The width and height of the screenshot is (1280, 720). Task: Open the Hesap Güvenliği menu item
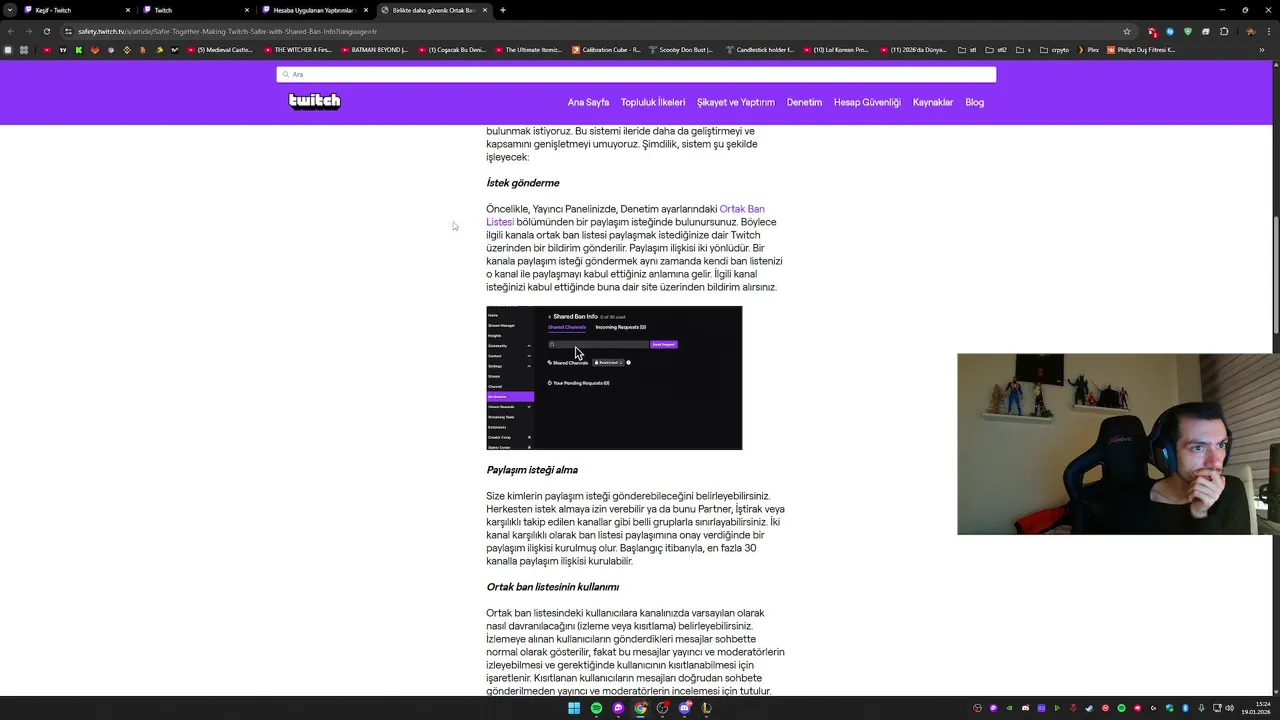(867, 102)
